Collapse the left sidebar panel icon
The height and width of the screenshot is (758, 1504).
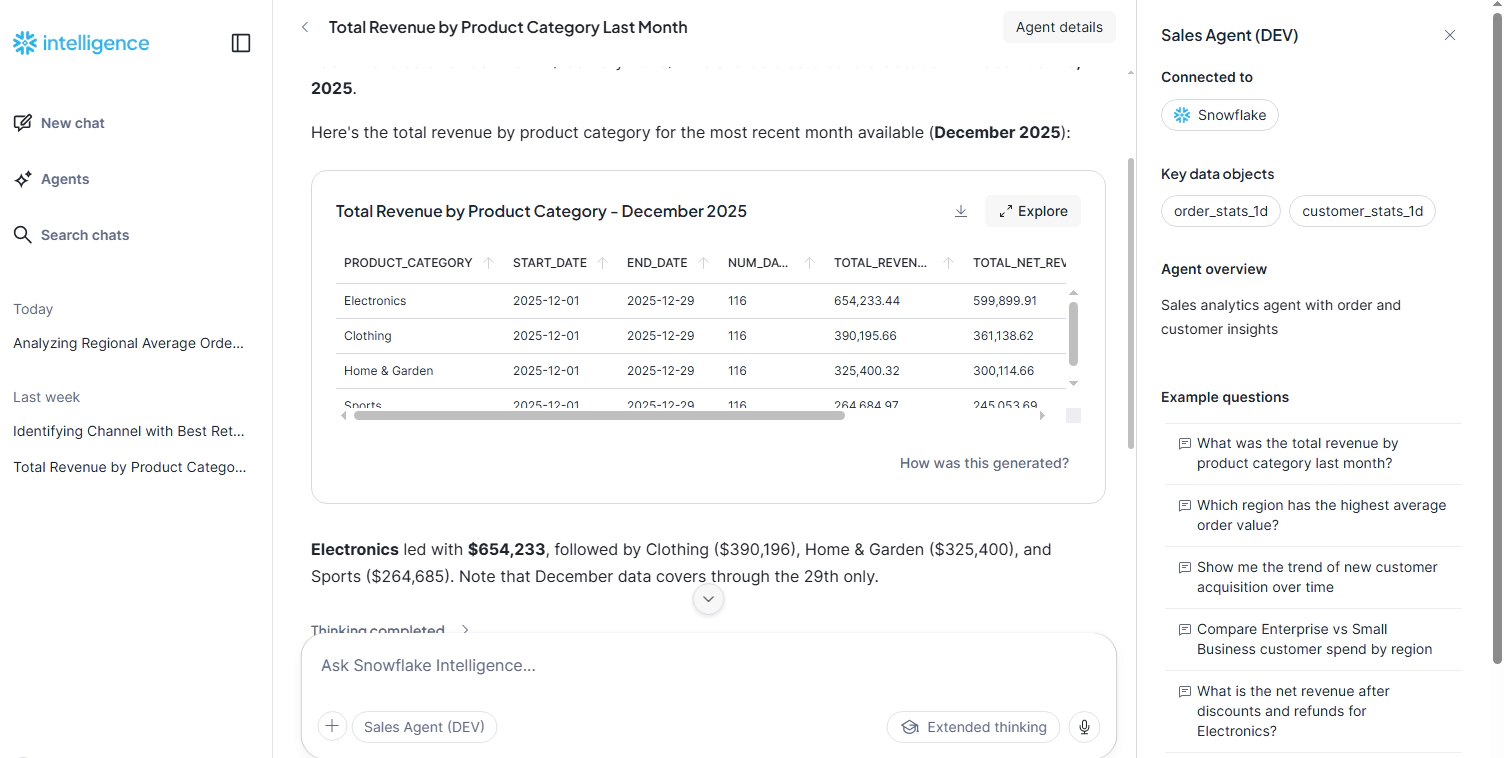coord(241,43)
